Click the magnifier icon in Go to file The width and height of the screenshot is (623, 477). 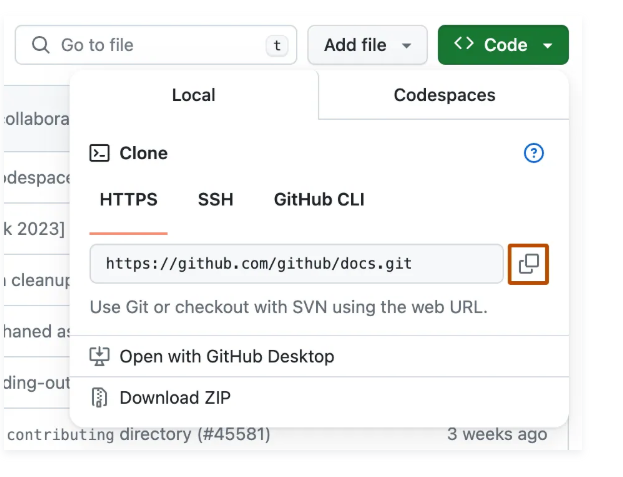click(x=40, y=45)
